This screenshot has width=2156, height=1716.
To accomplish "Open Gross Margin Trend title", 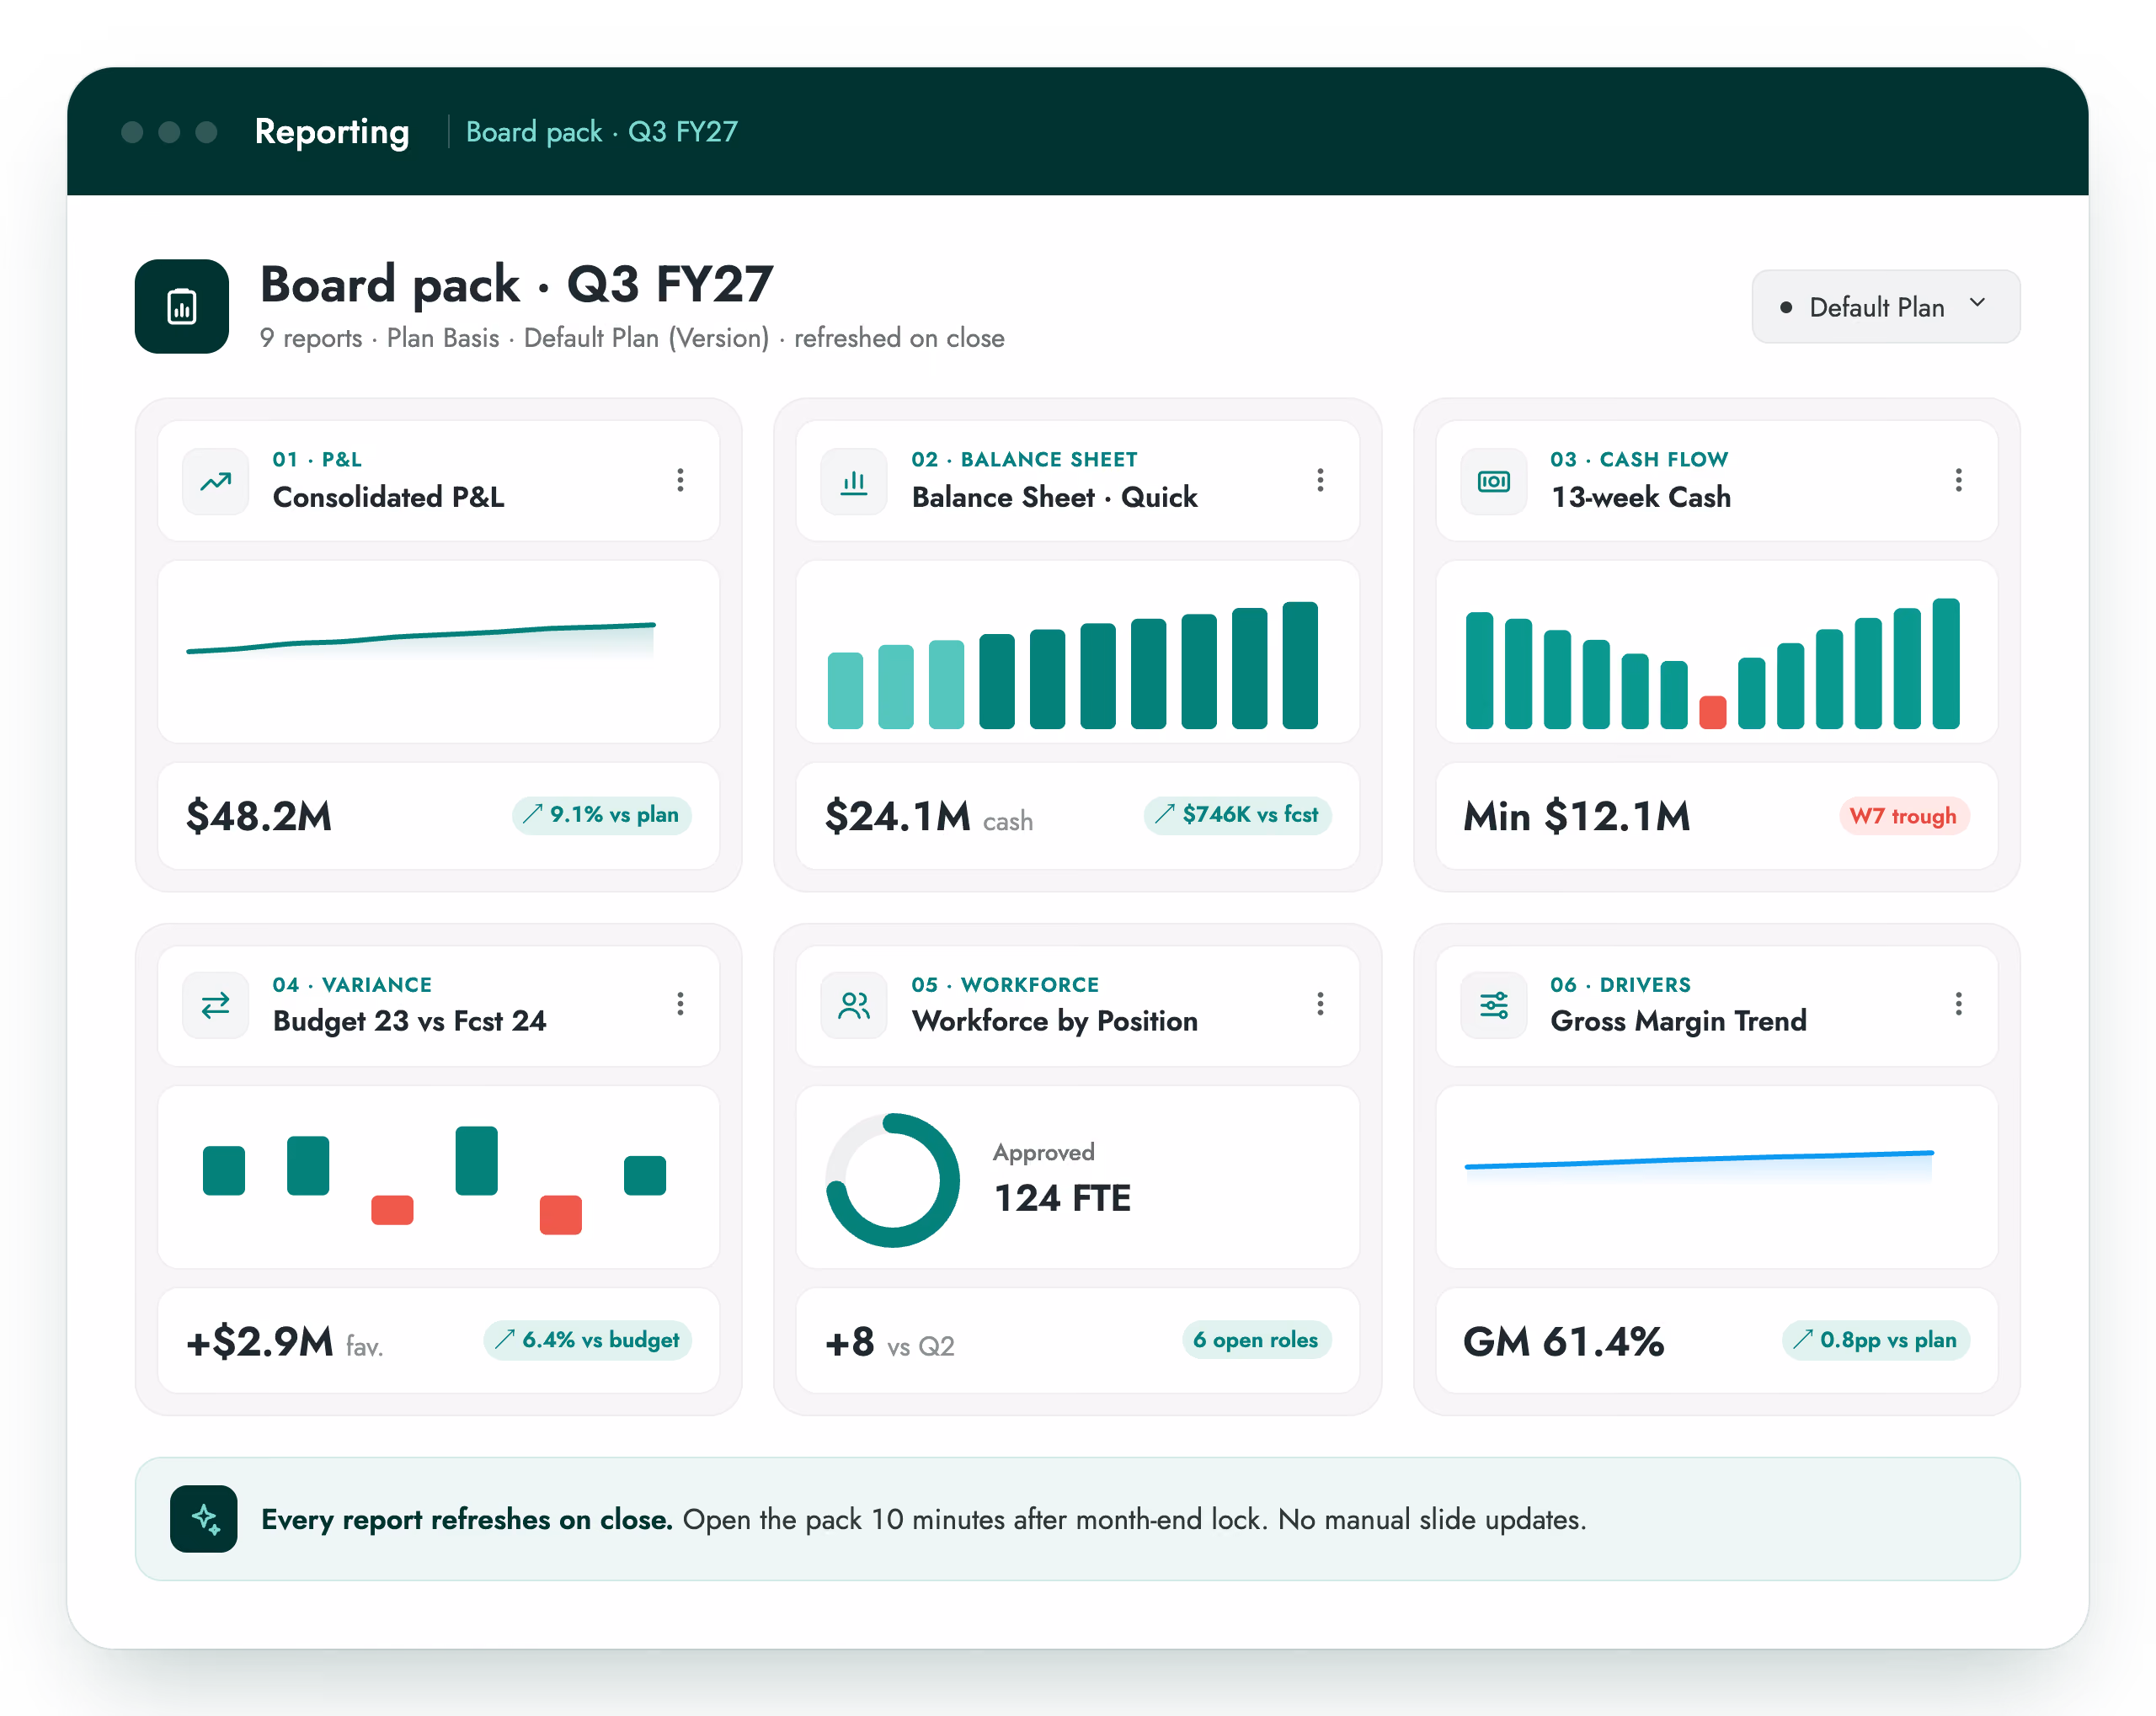I will click(1678, 1021).
